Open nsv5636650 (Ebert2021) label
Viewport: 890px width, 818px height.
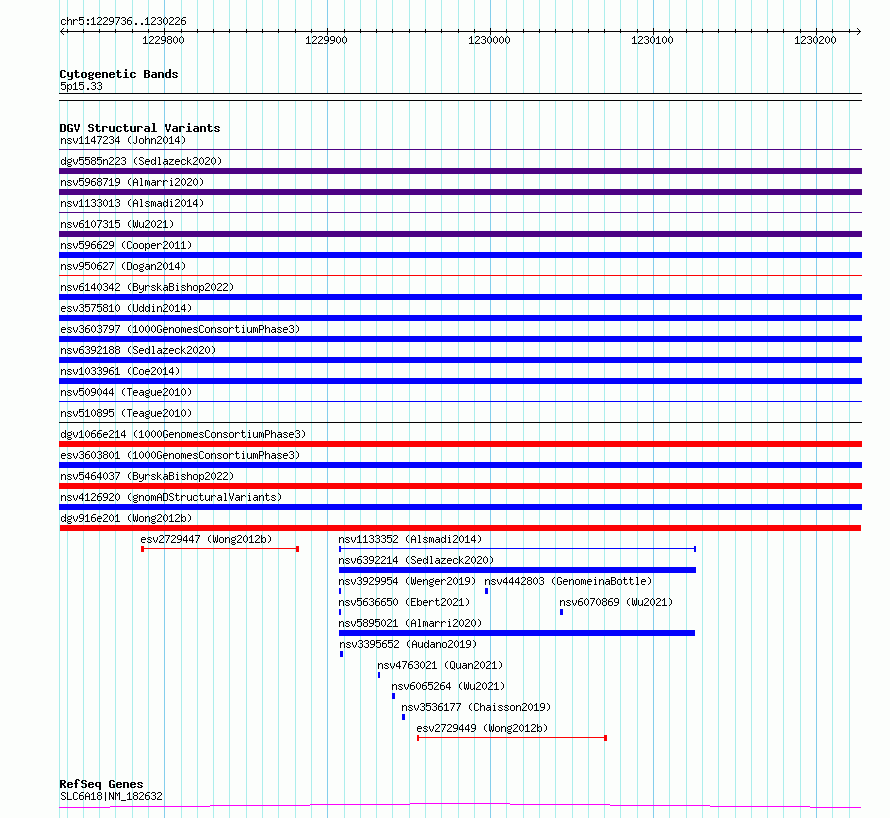click(x=404, y=602)
